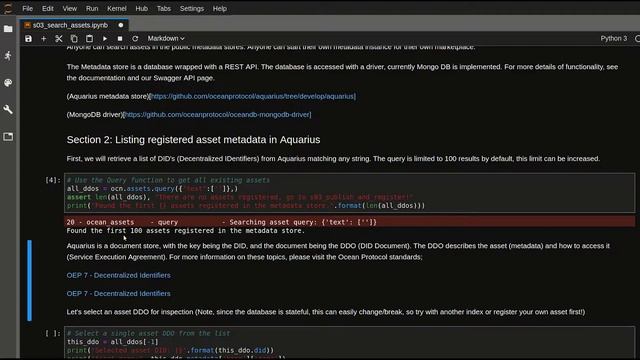Click the Python 3 kernel name
This screenshot has width=640, height=360.
pos(613,38)
